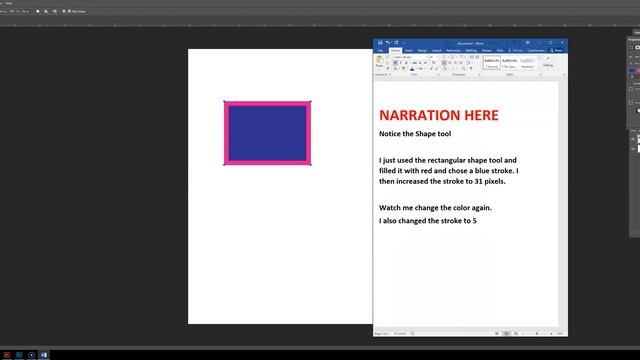The image size is (640, 360).
Task: Open the font name combo box
Action: click(409, 57)
